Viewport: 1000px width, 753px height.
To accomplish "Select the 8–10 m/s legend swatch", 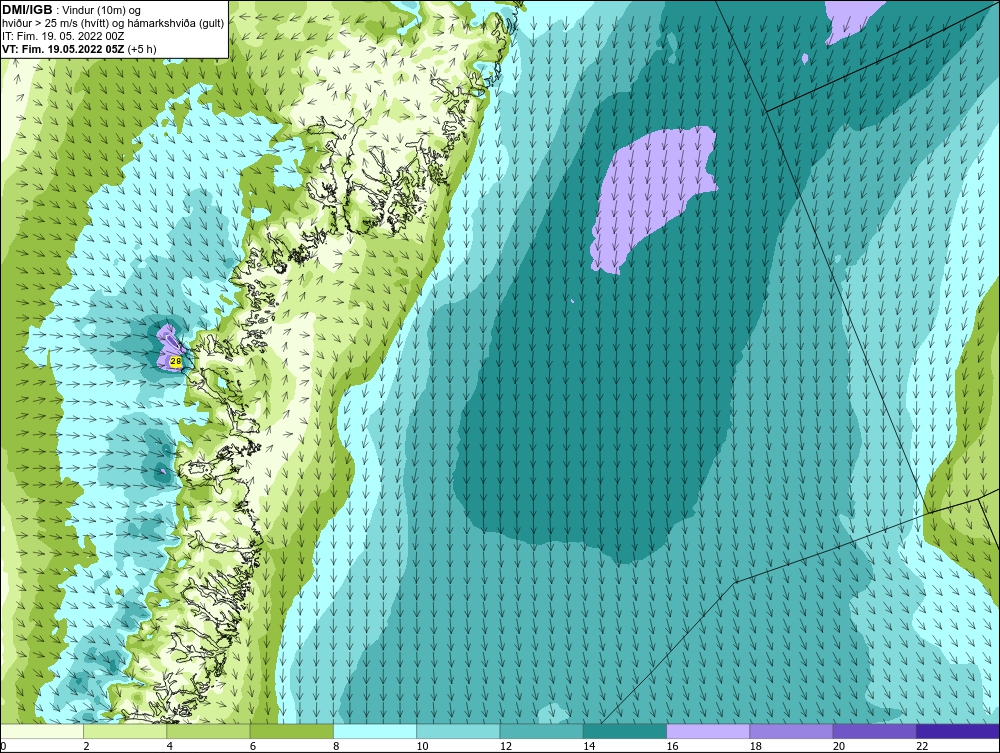I will pyautogui.click(x=375, y=731).
